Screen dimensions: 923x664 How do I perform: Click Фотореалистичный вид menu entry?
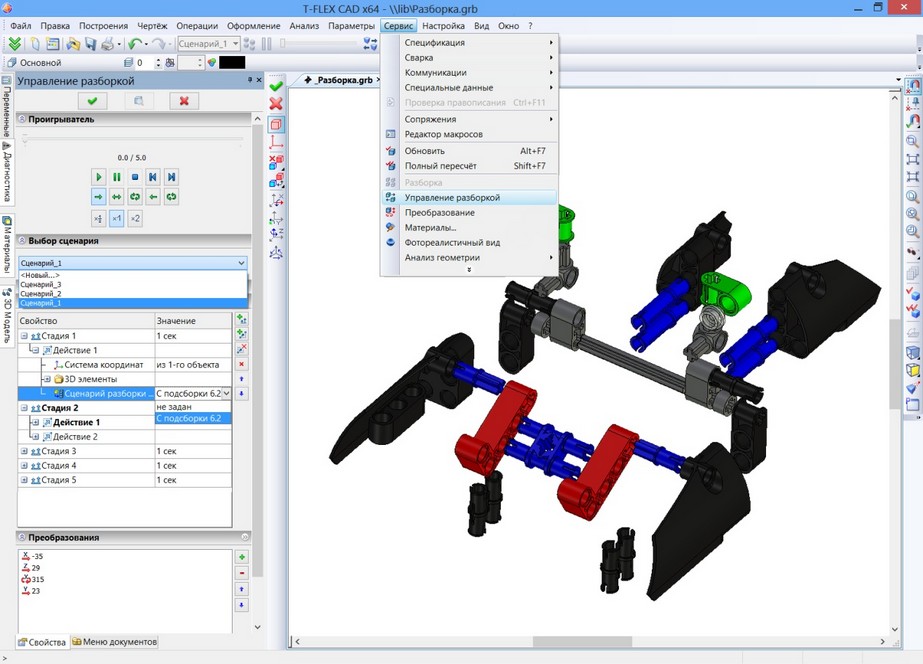[x=469, y=243]
